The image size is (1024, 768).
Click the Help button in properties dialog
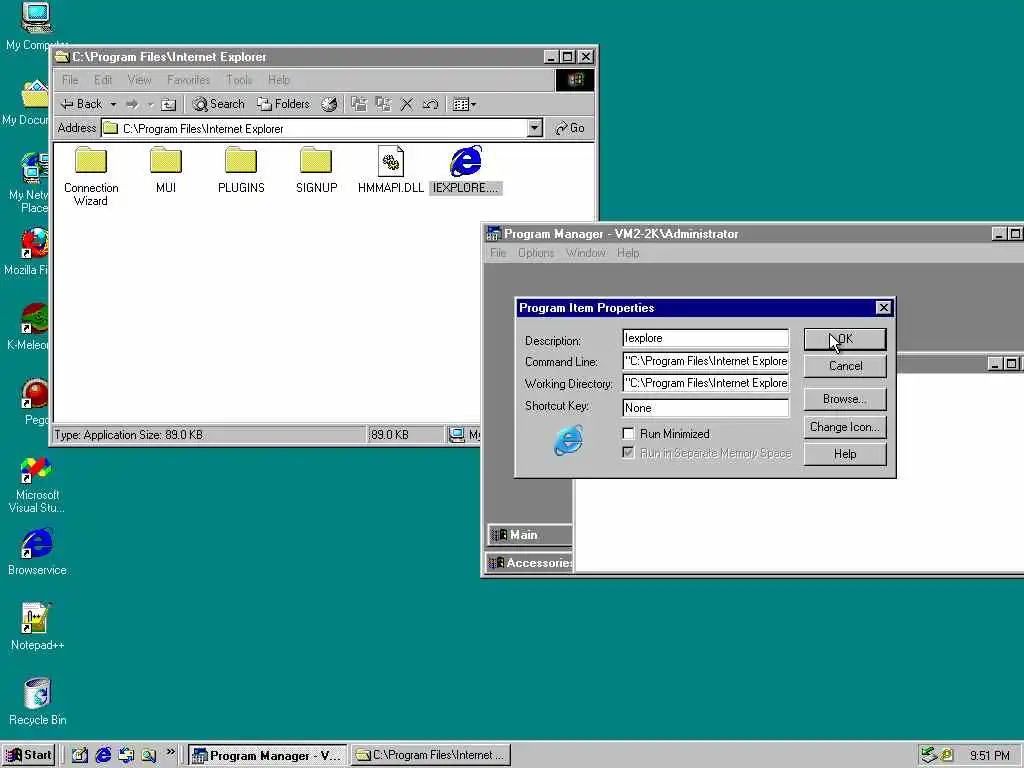pyautogui.click(x=845, y=454)
